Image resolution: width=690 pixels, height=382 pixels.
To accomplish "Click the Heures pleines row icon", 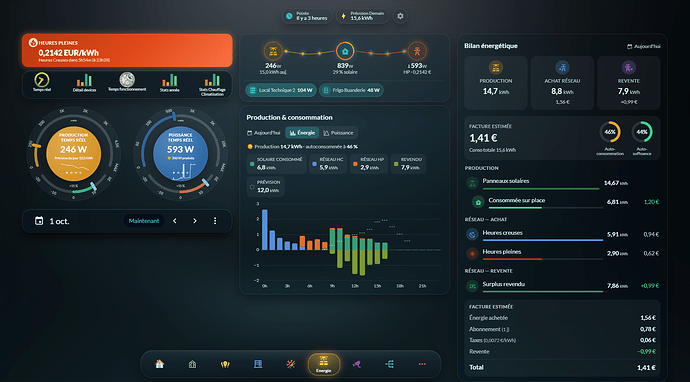I will (472, 253).
